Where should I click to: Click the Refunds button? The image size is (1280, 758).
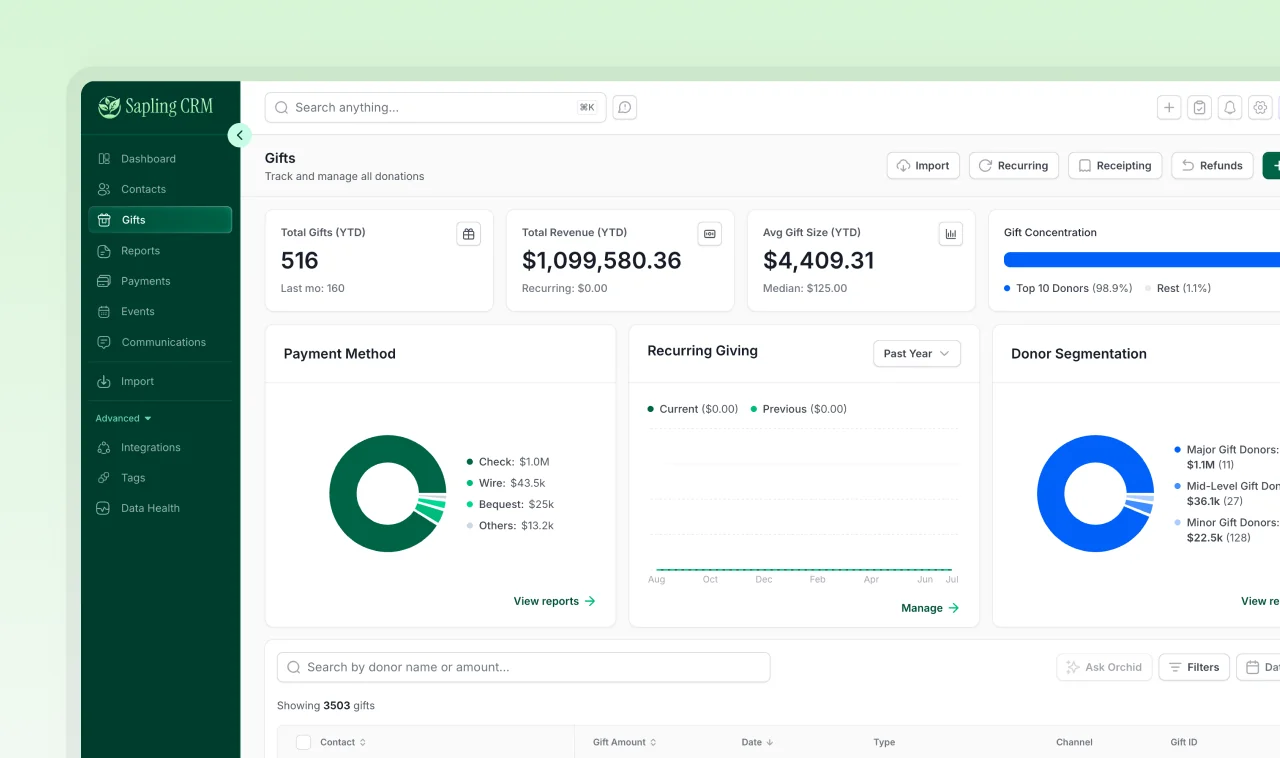pyautogui.click(x=1212, y=166)
